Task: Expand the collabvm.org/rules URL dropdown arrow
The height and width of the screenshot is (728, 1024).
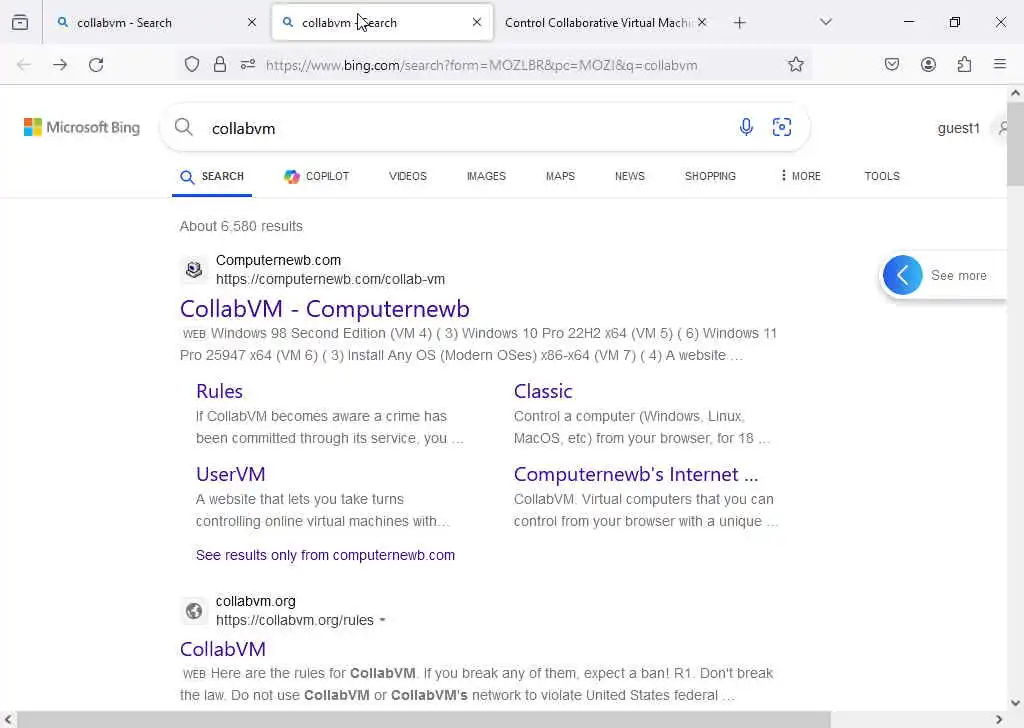Action: tap(383, 620)
